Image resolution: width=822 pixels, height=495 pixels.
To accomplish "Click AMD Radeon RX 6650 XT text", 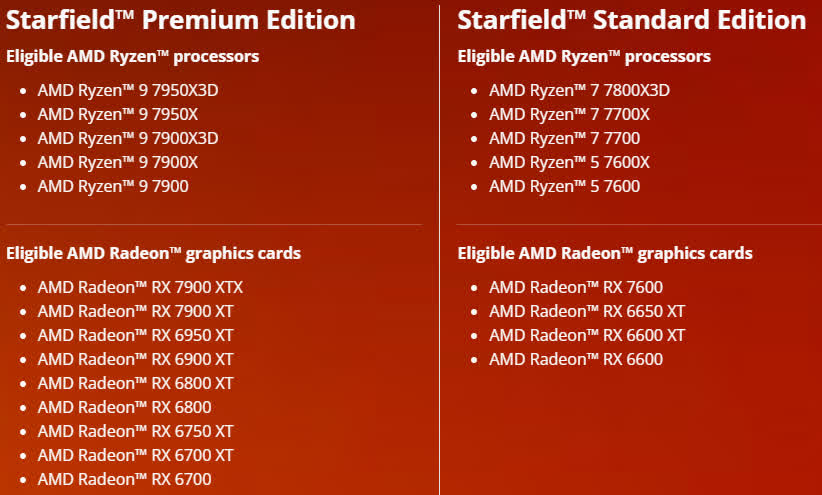I will point(587,311).
